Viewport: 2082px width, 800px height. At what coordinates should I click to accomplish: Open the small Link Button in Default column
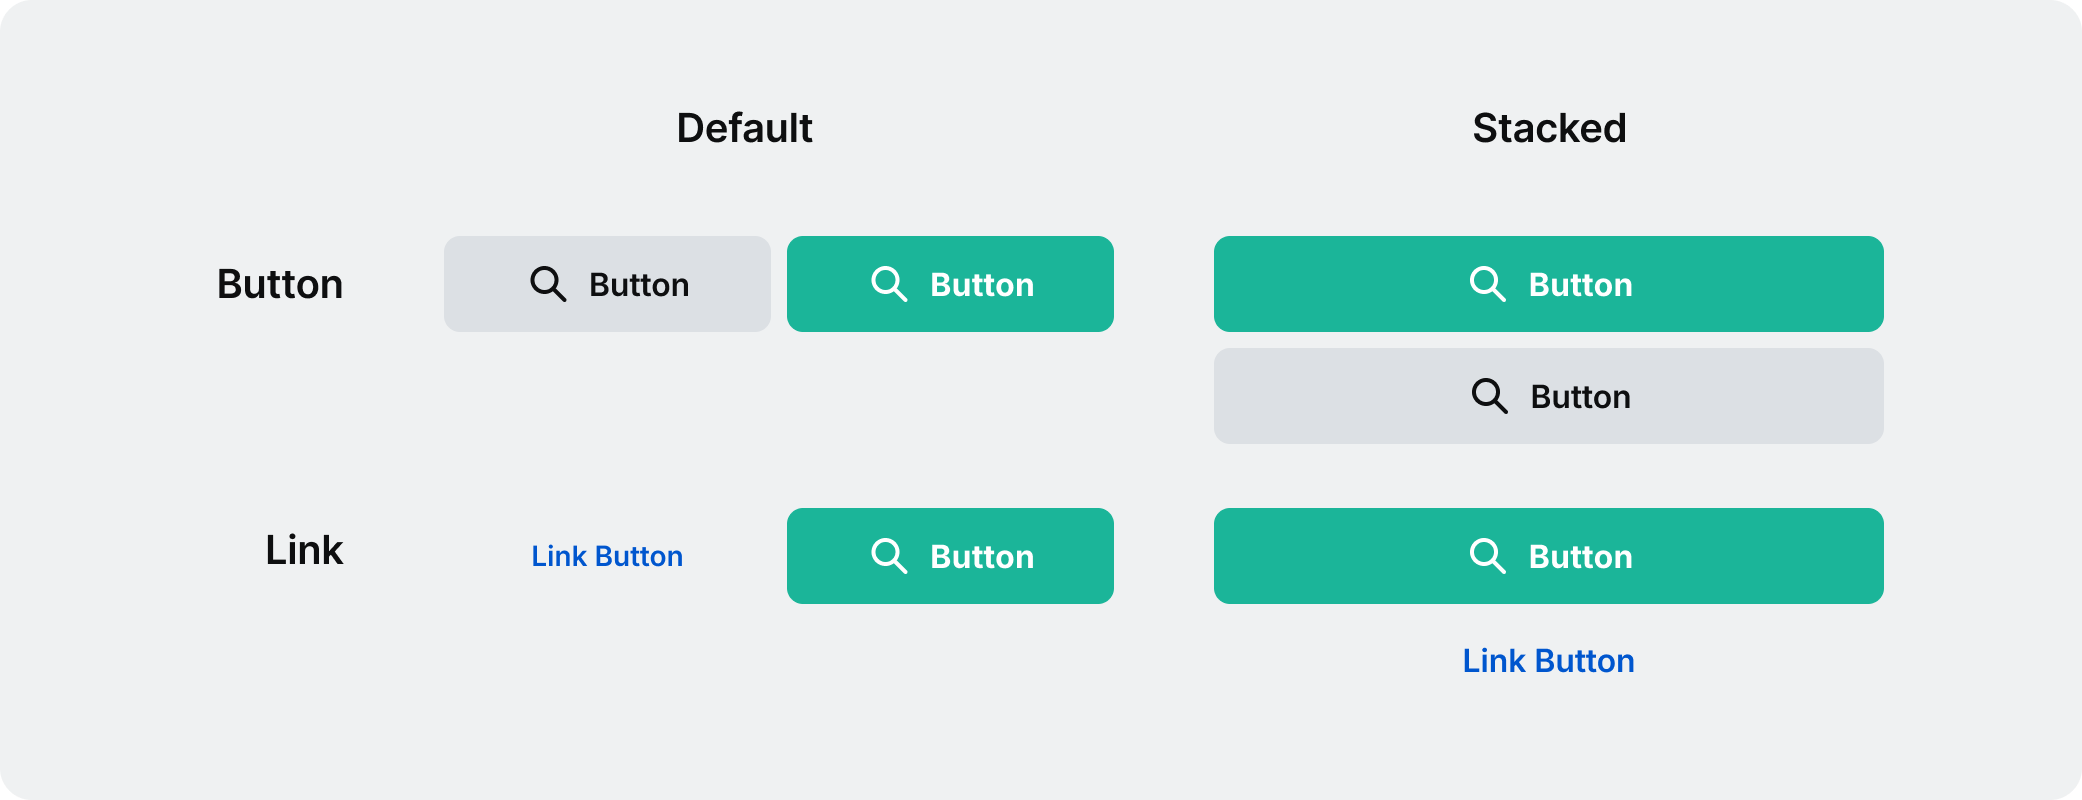[607, 556]
